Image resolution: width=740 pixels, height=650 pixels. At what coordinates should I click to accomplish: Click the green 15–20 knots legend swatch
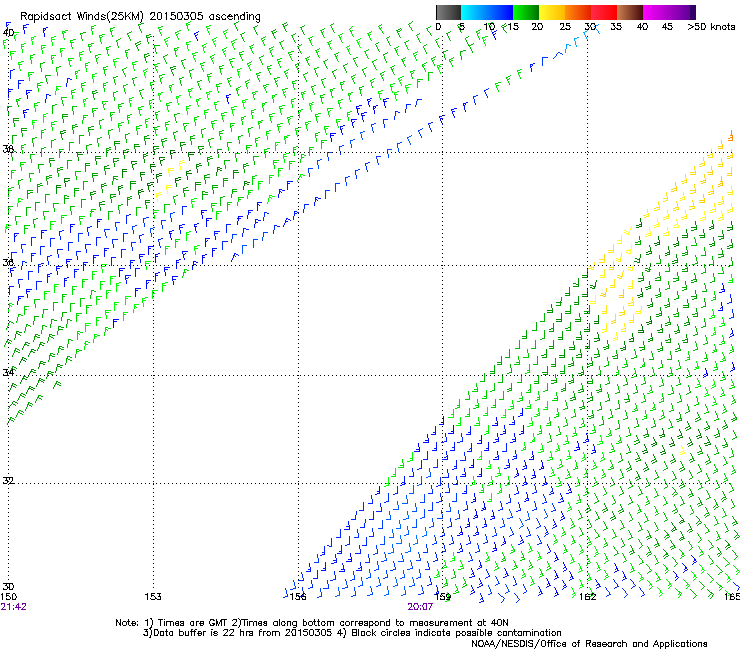point(526,12)
